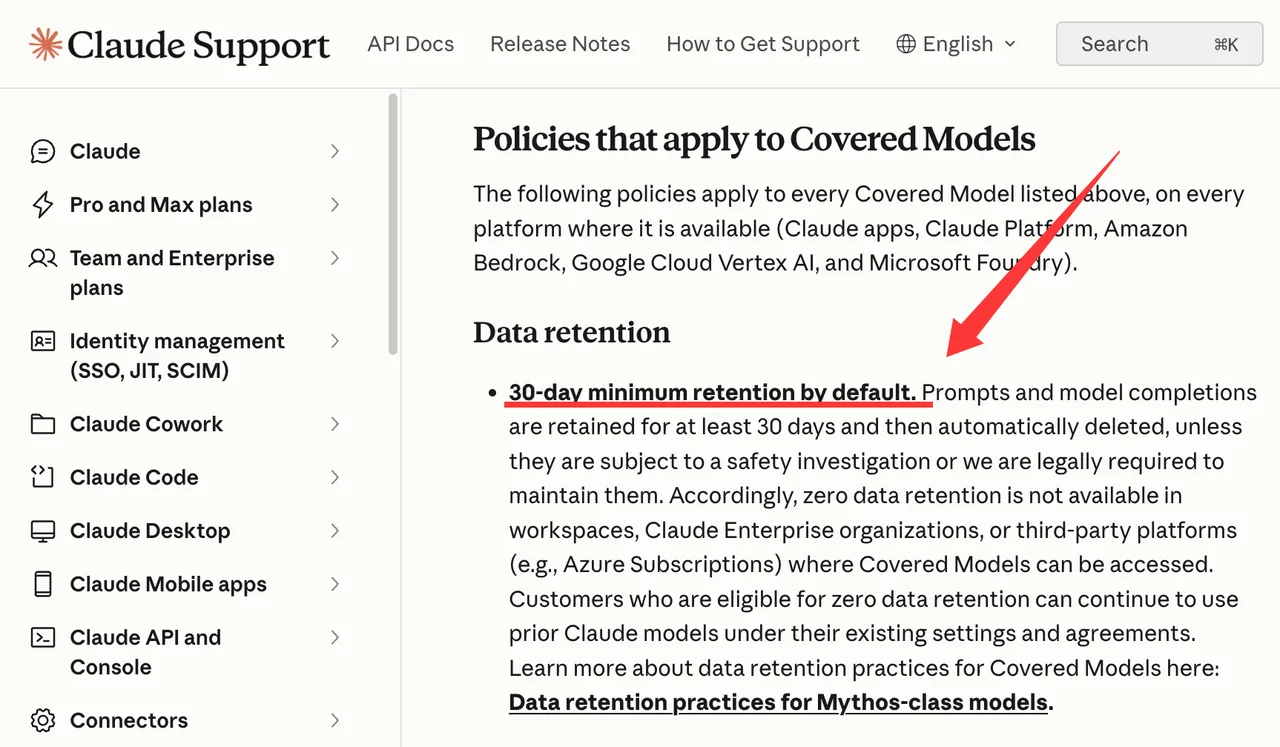Screen dimensions: 1280x747
Task: Click the Claude Desktop monitor icon
Action: click(x=43, y=531)
